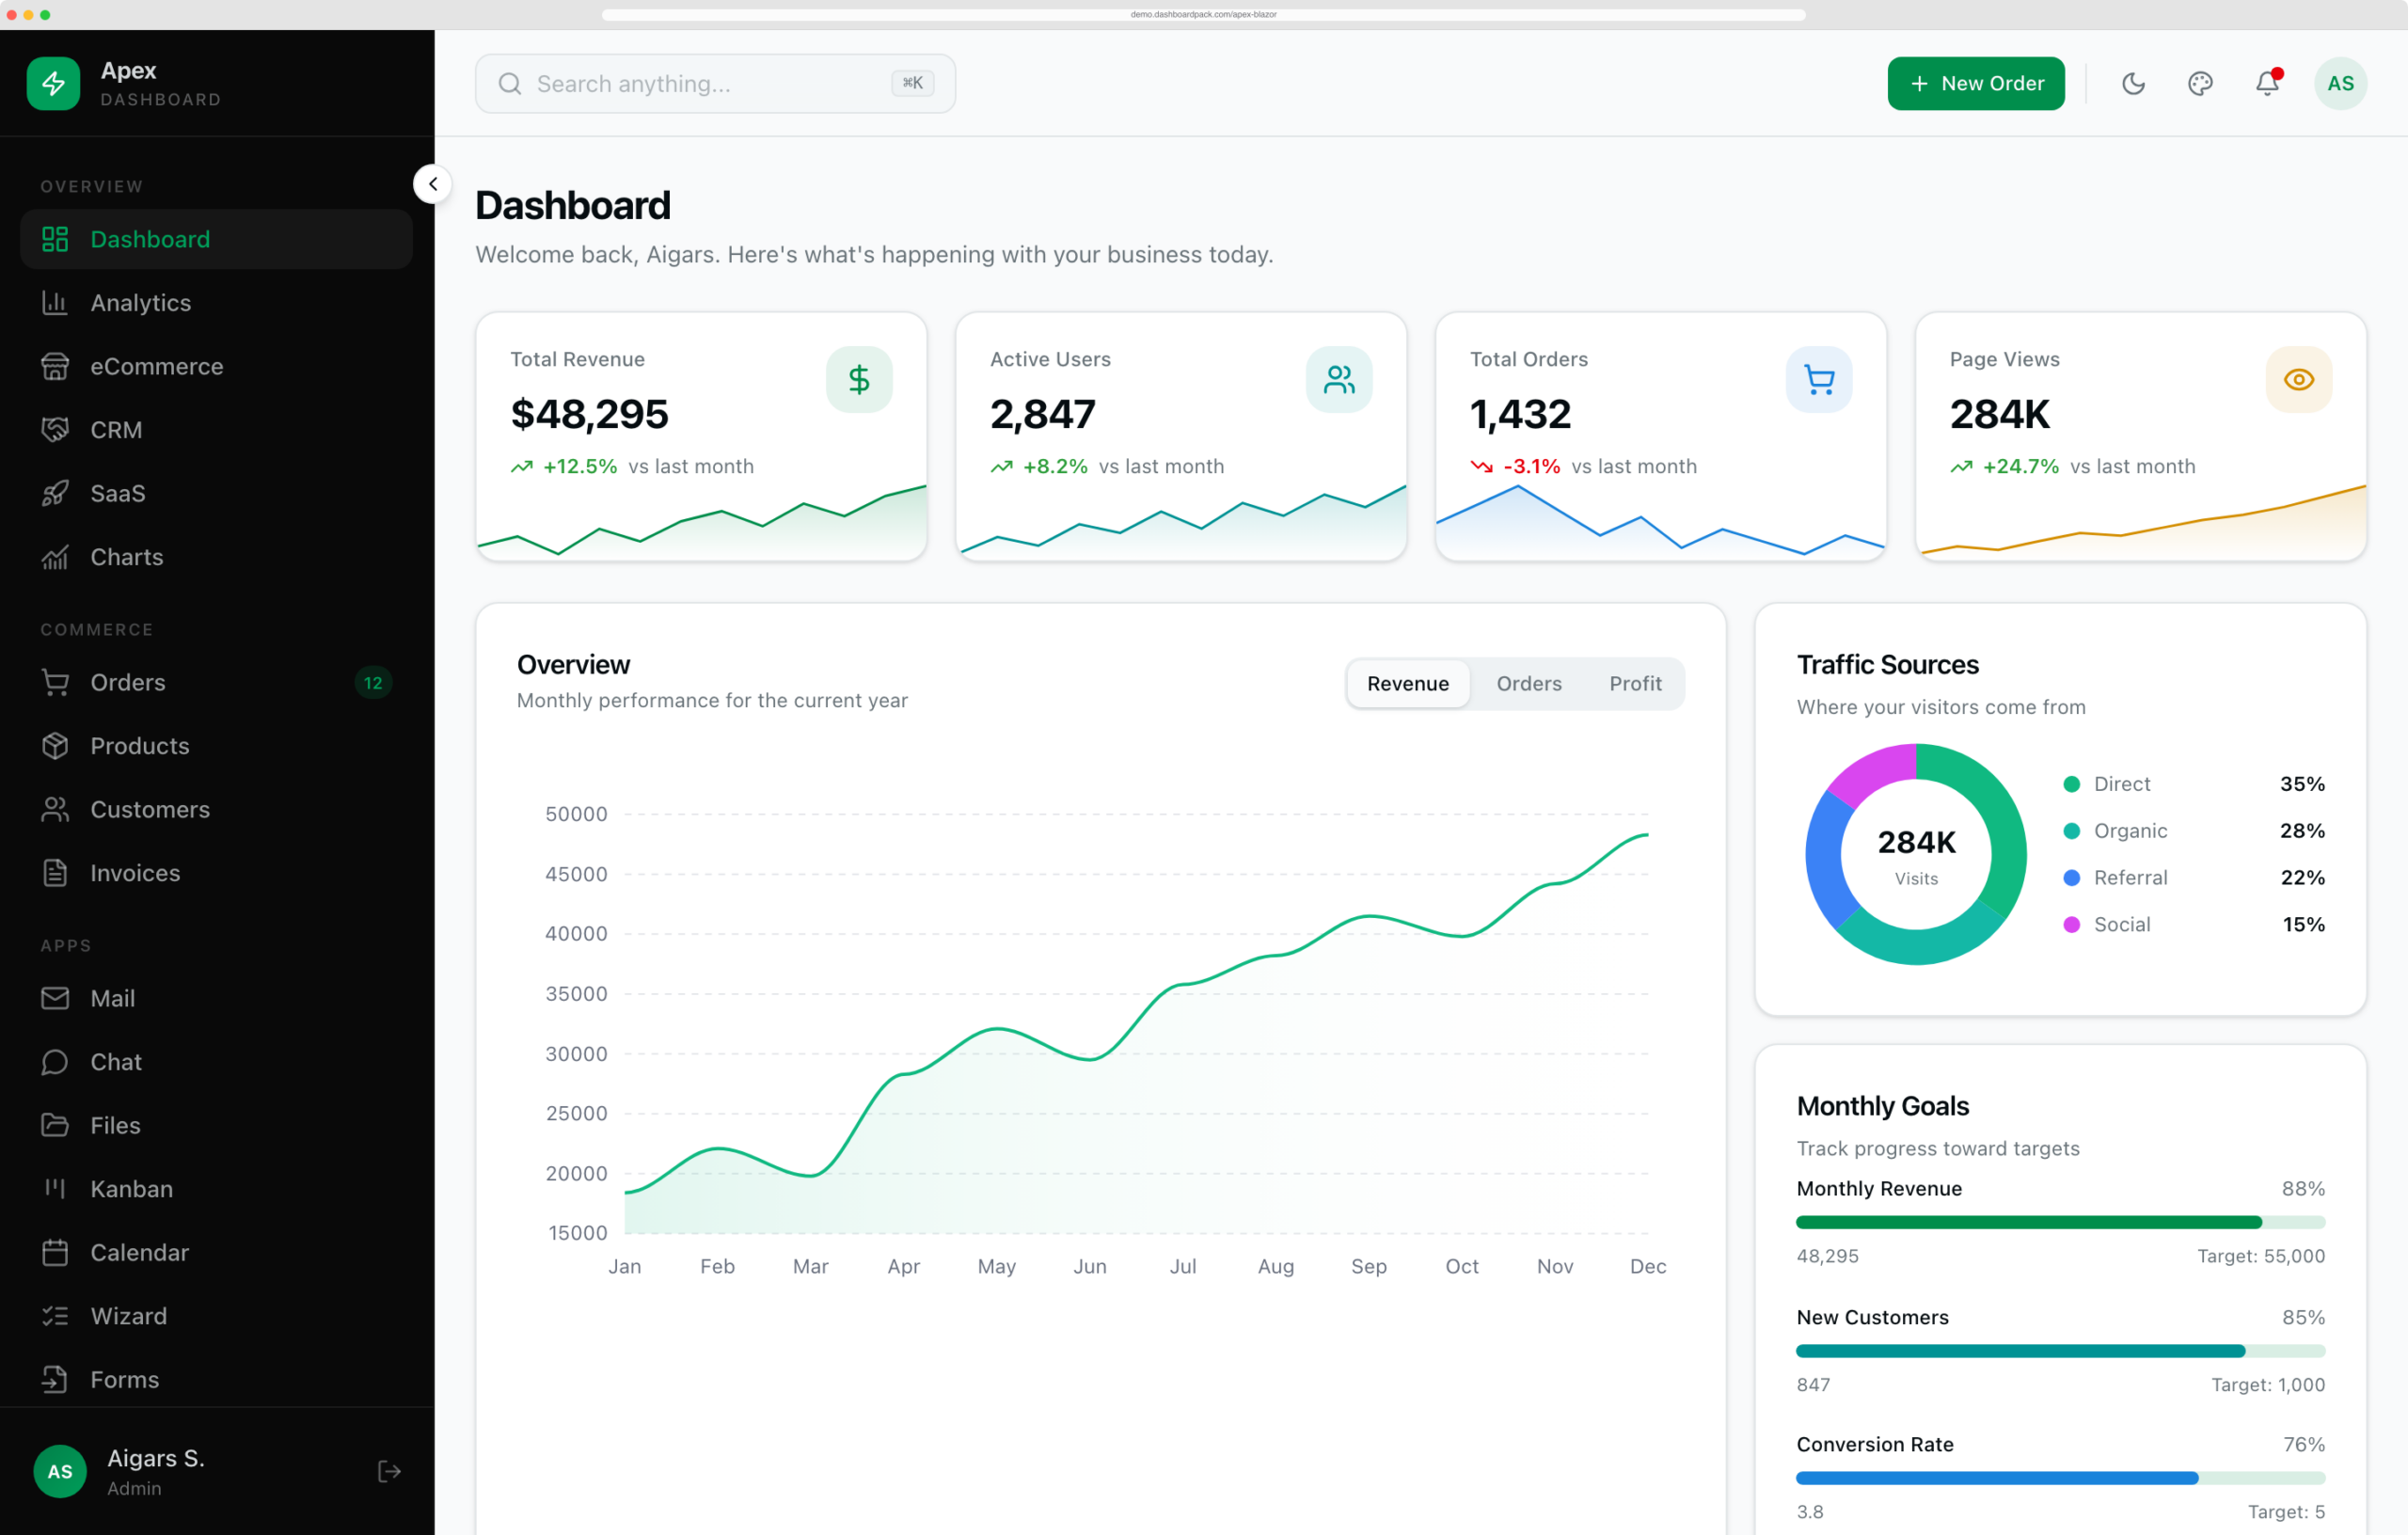This screenshot has width=2408, height=1535.
Task: Click the cart icon on Total Orders
Action: (1819, 379)
